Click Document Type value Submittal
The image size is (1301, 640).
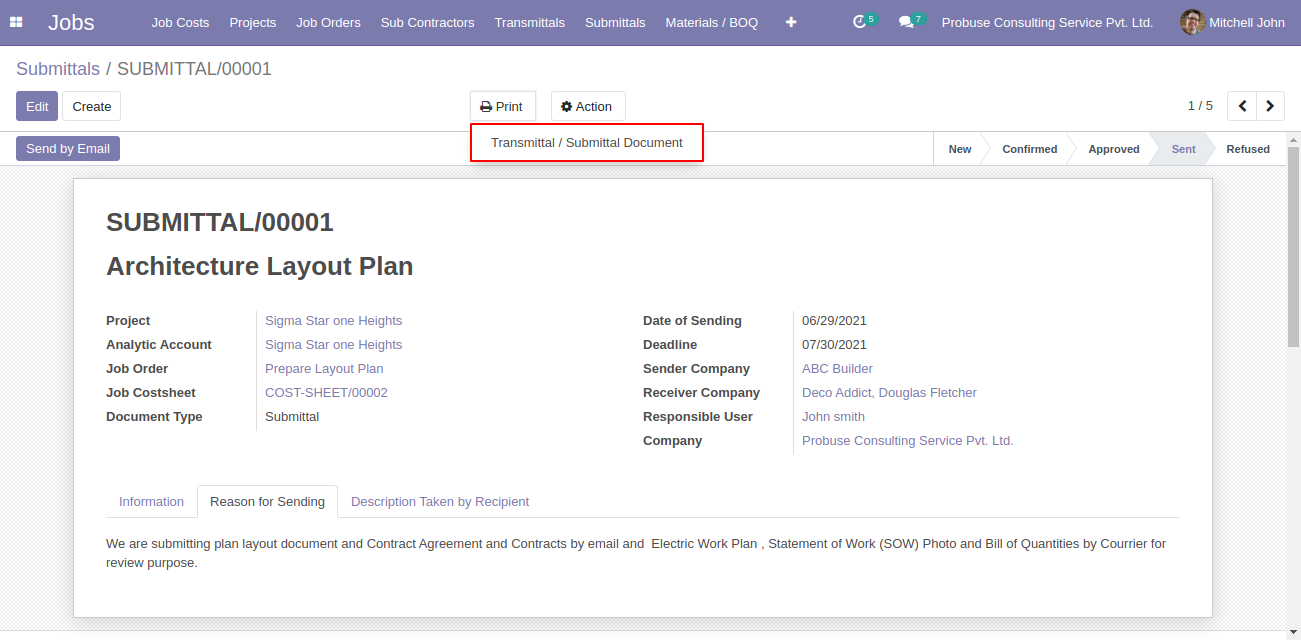click(x=292, y=417)
